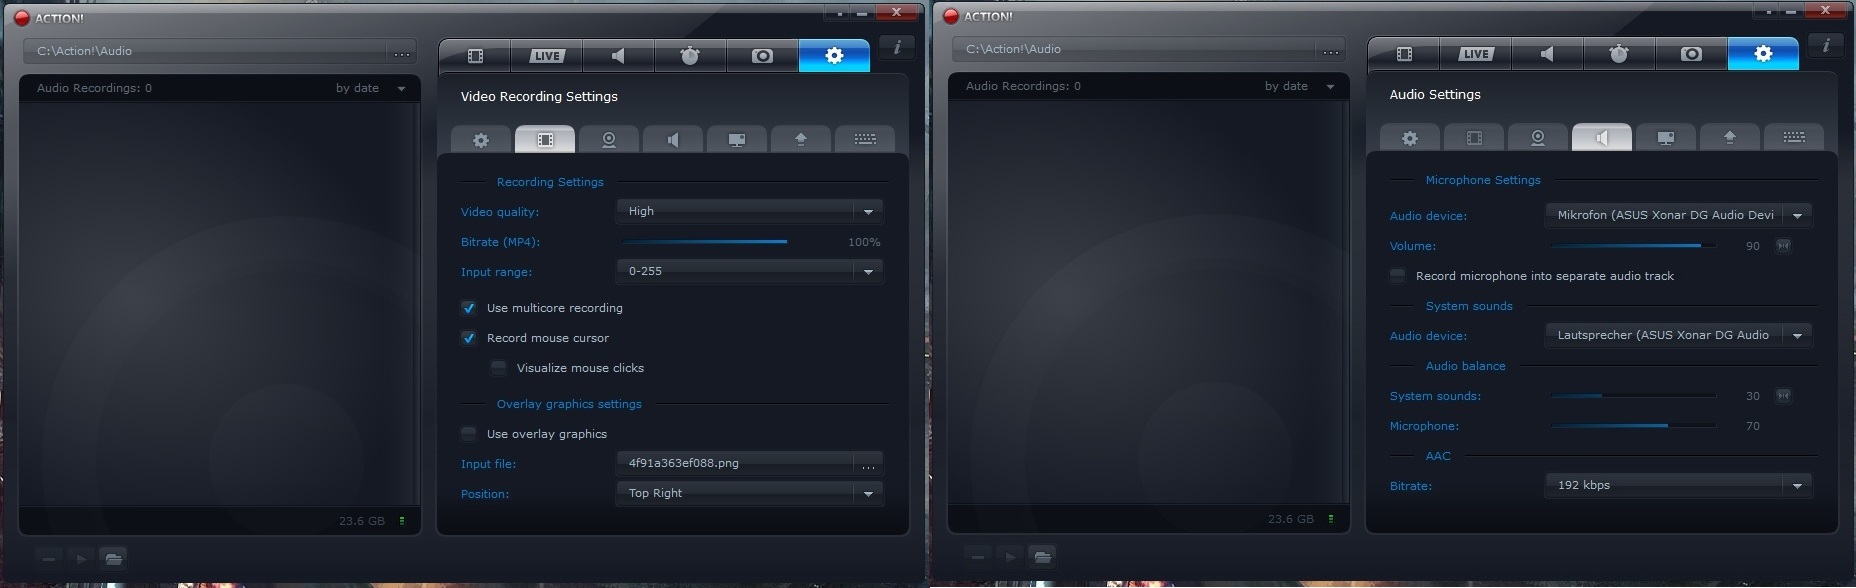Viewport: 1856px width, 588px height.
Task: Open video recordings tab in left window
Action: tap(475, 56)
